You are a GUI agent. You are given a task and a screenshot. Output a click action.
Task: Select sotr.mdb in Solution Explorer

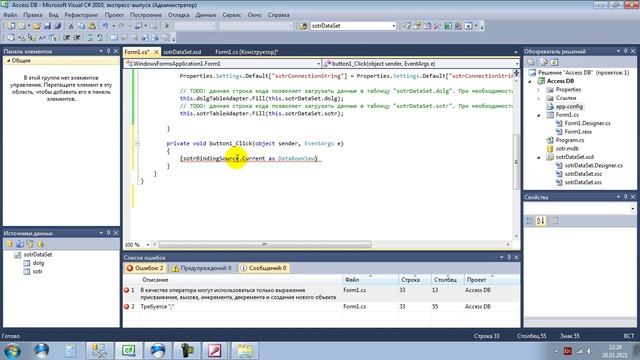pos(567,149)
